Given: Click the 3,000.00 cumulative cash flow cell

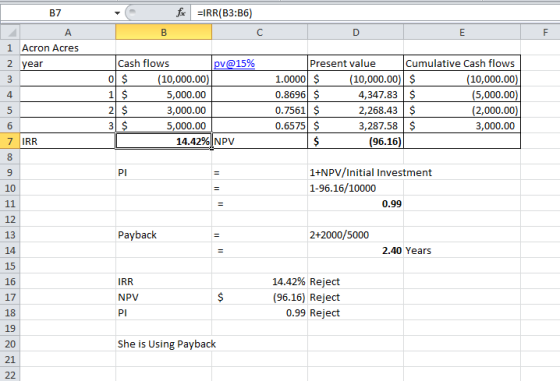Looking at the screenshot, I should pyautogui.click(x=462, y=126).
